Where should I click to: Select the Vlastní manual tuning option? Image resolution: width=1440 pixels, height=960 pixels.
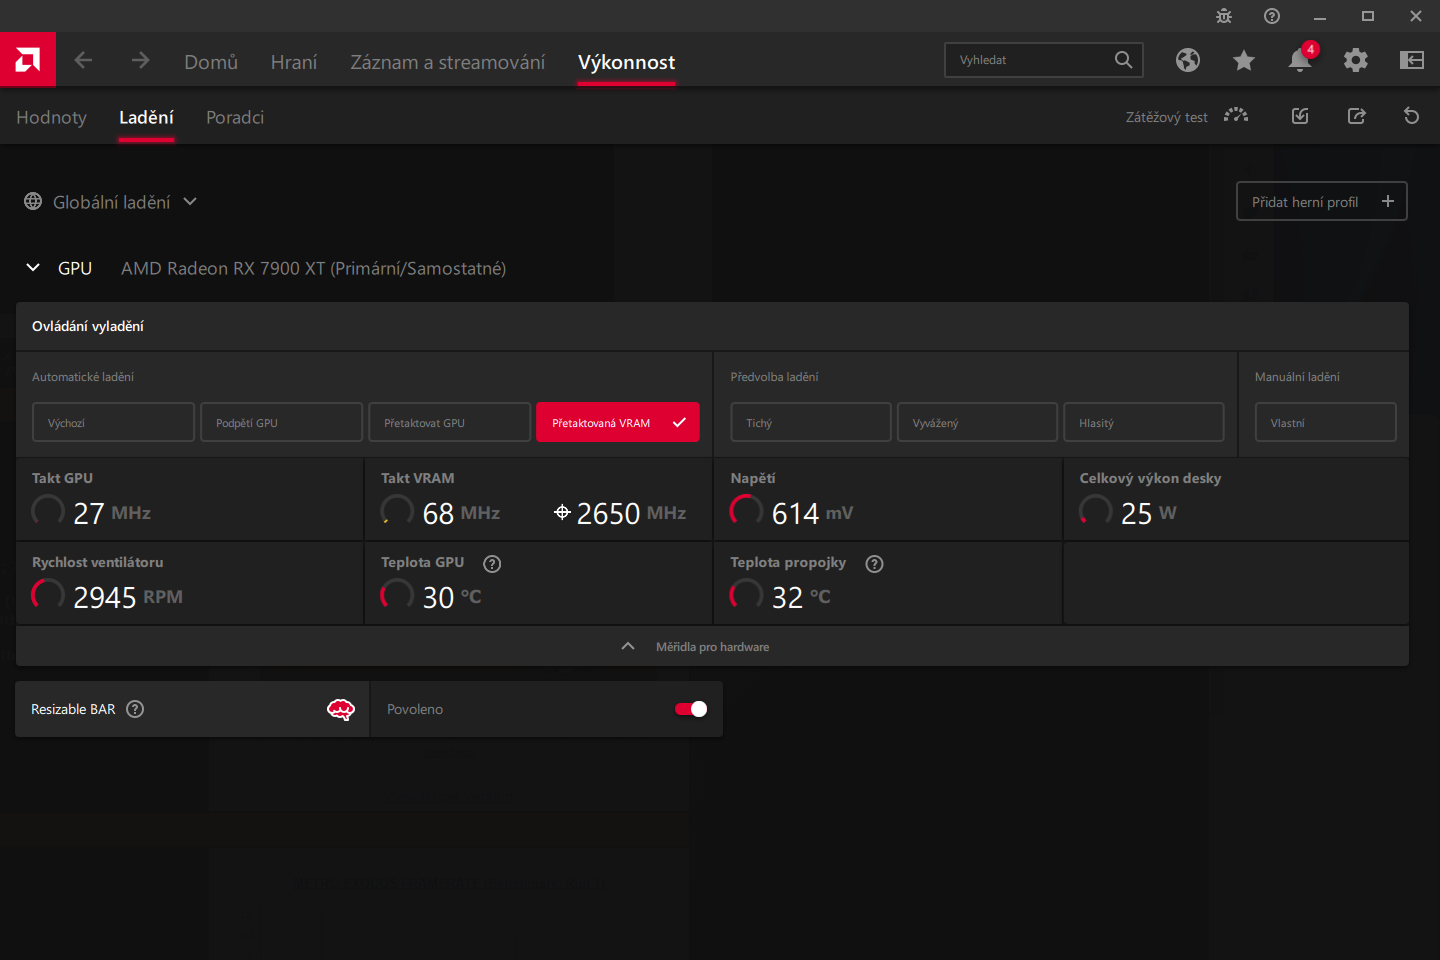pyautogui.click(x=1326, y=422)
